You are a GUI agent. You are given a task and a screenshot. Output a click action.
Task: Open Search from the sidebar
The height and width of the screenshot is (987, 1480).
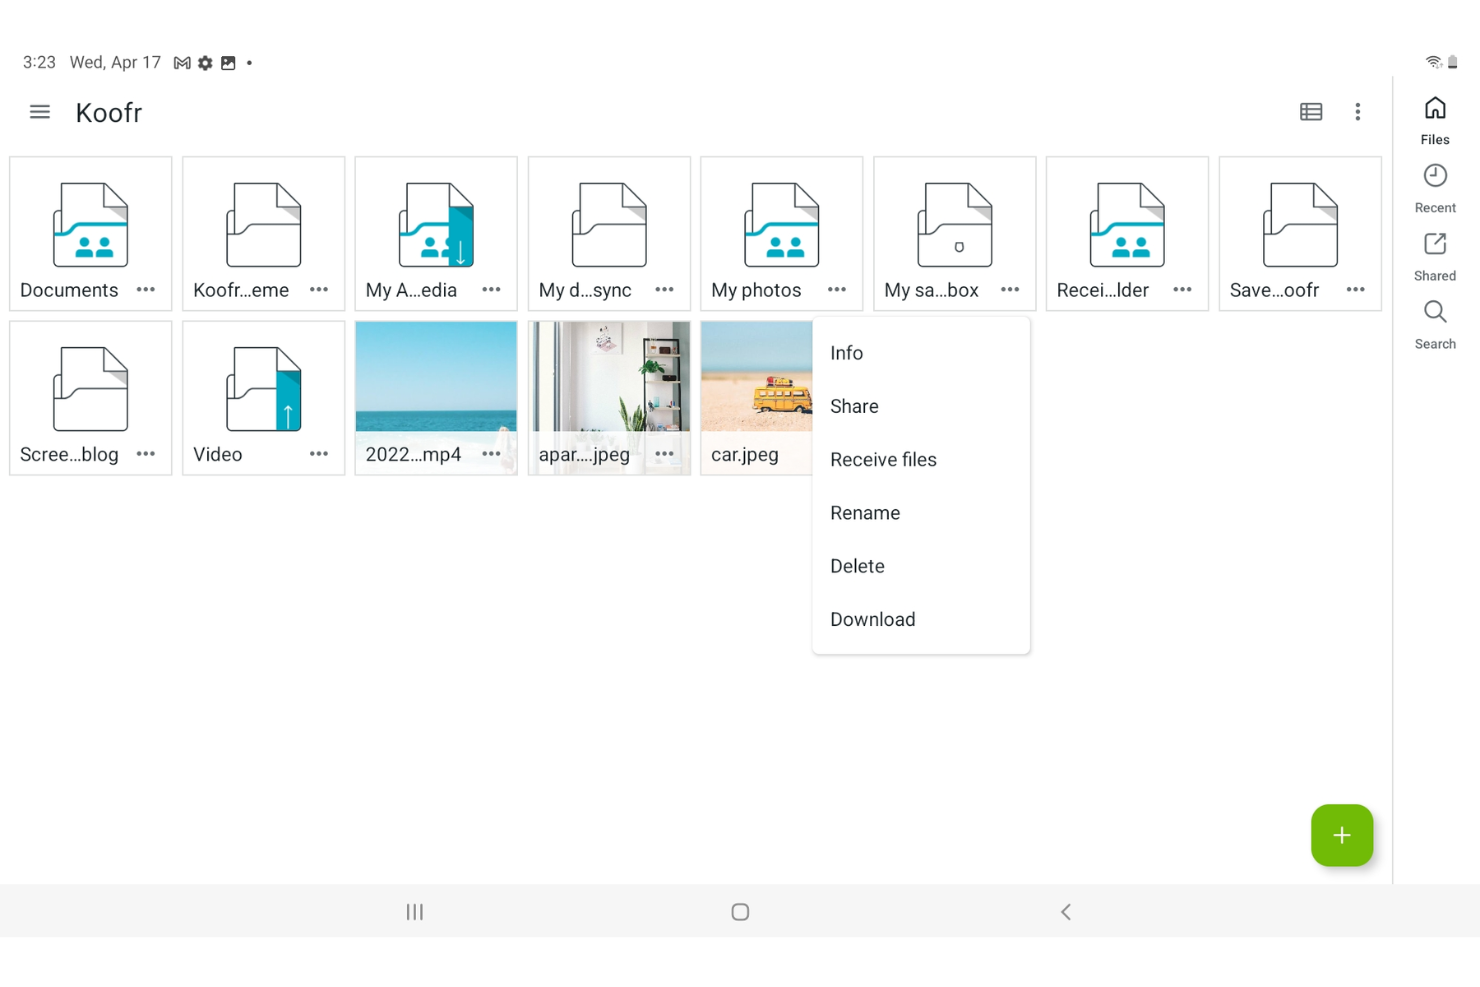[x=1434, y=322]
